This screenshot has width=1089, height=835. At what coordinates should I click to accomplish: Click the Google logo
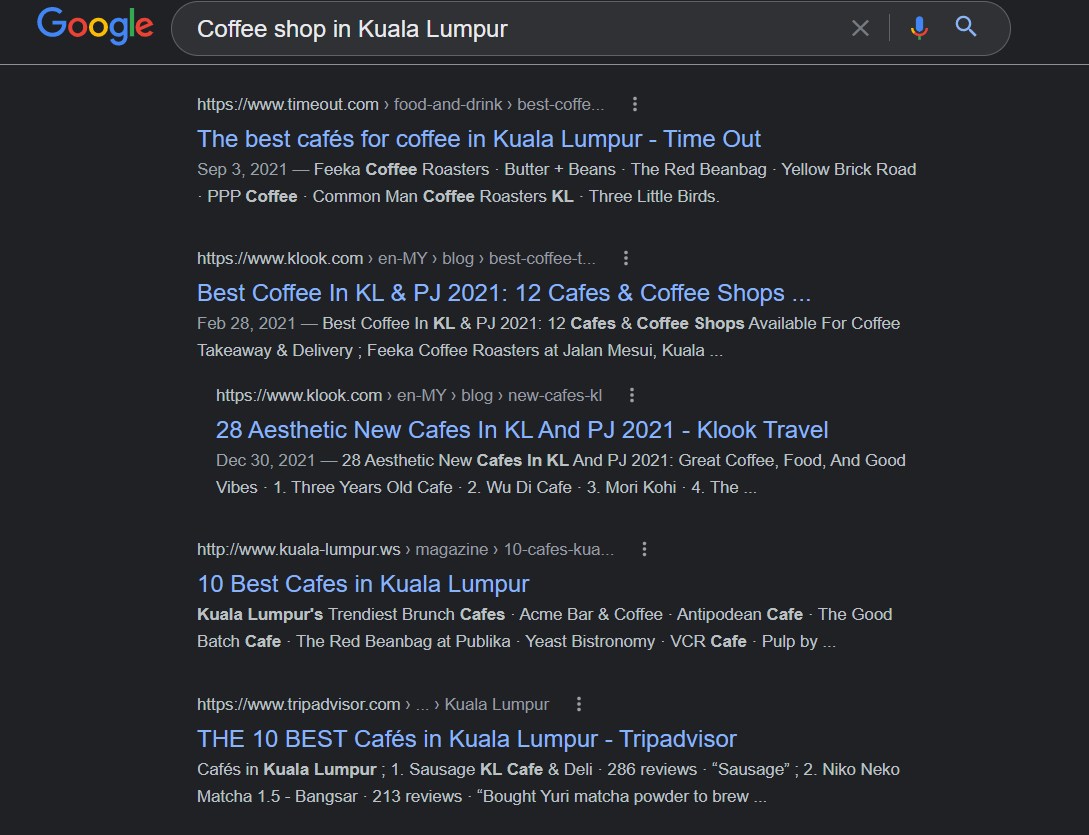click(x=95, y=26)
